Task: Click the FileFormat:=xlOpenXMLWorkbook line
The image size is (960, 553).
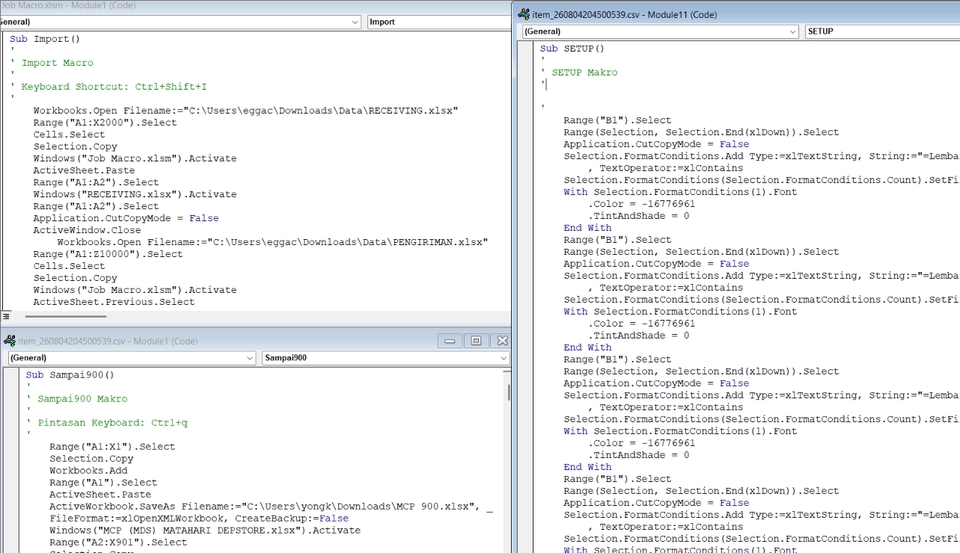Action: click(199, 518)
